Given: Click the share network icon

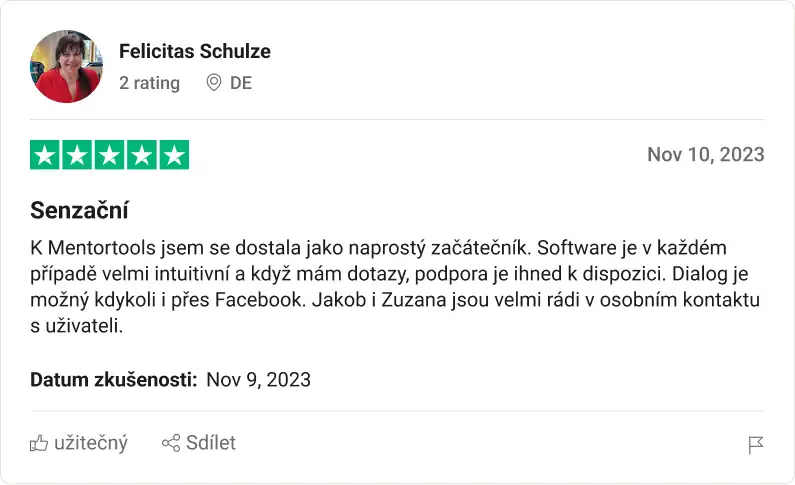Looking at the screenshot, I should click(171, 443).
